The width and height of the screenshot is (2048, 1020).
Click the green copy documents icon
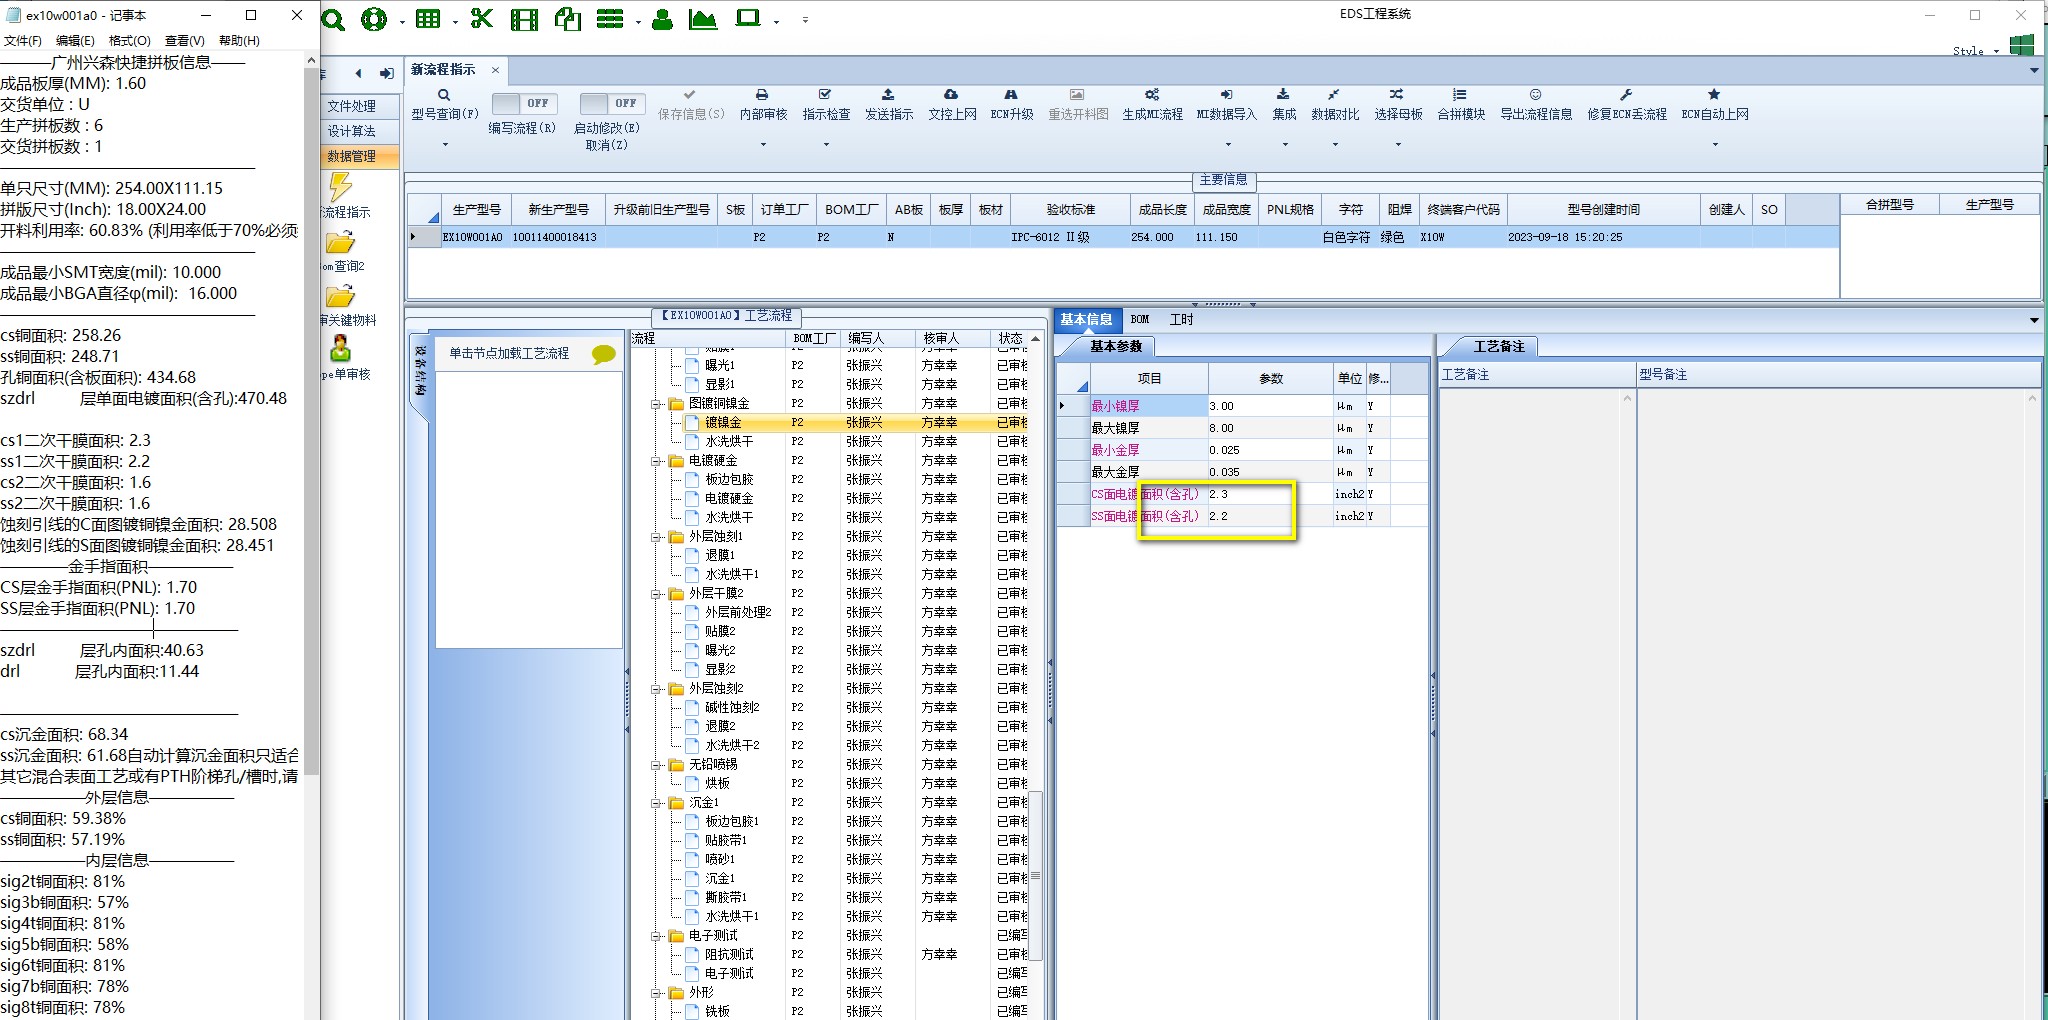coord(568,19)
